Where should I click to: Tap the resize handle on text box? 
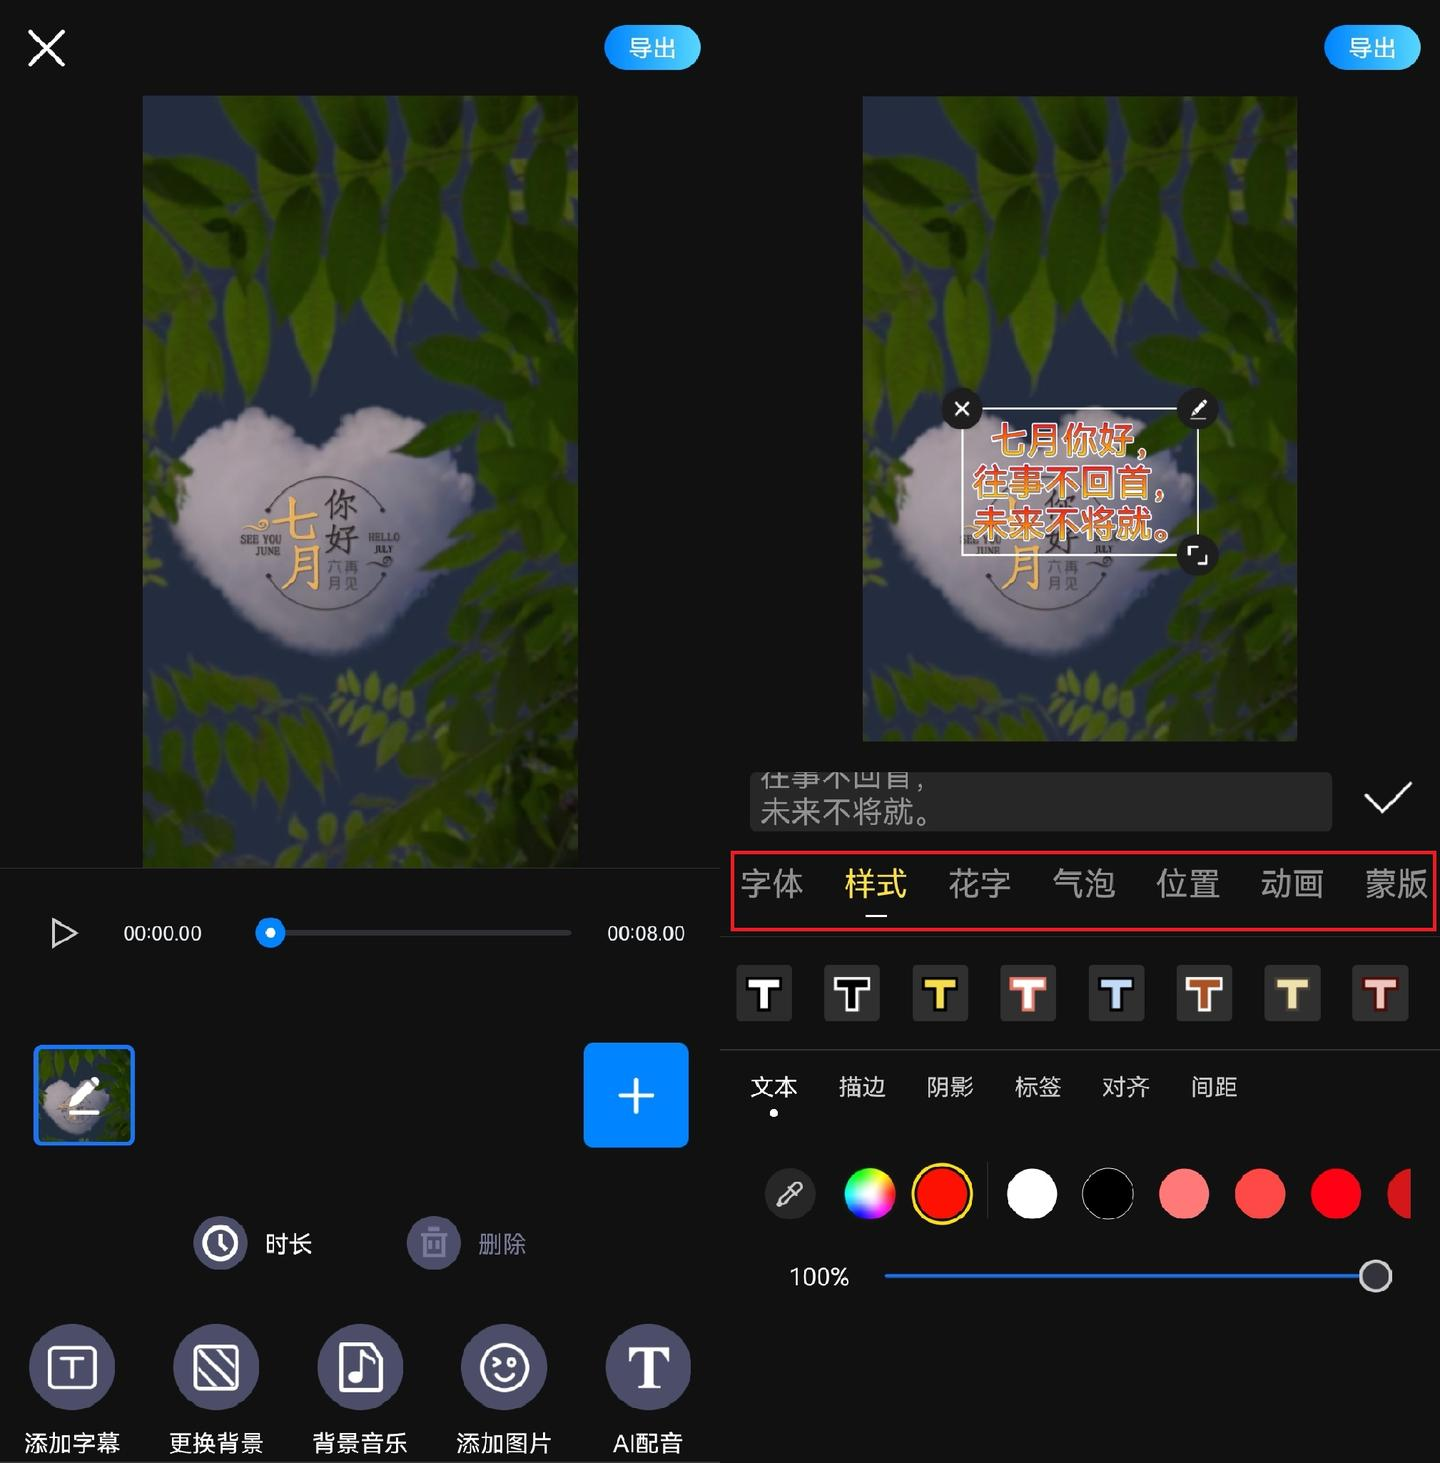1197,555
